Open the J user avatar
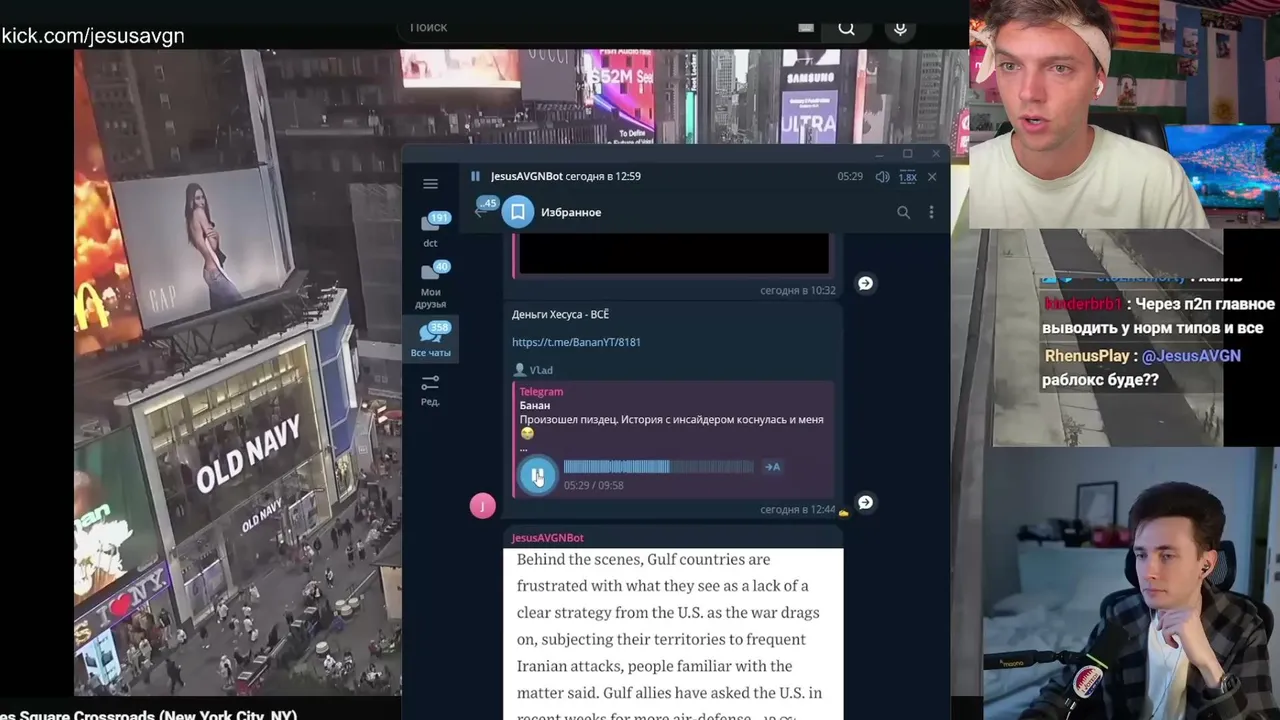 click(482, 506)
